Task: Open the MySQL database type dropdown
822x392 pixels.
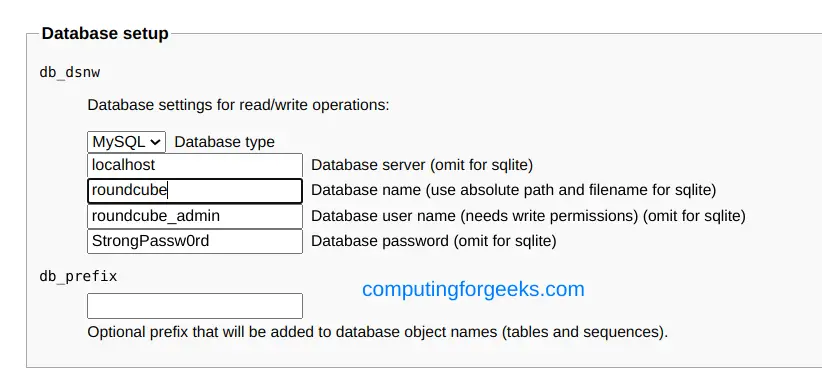Action: click(x=126, y=142)
